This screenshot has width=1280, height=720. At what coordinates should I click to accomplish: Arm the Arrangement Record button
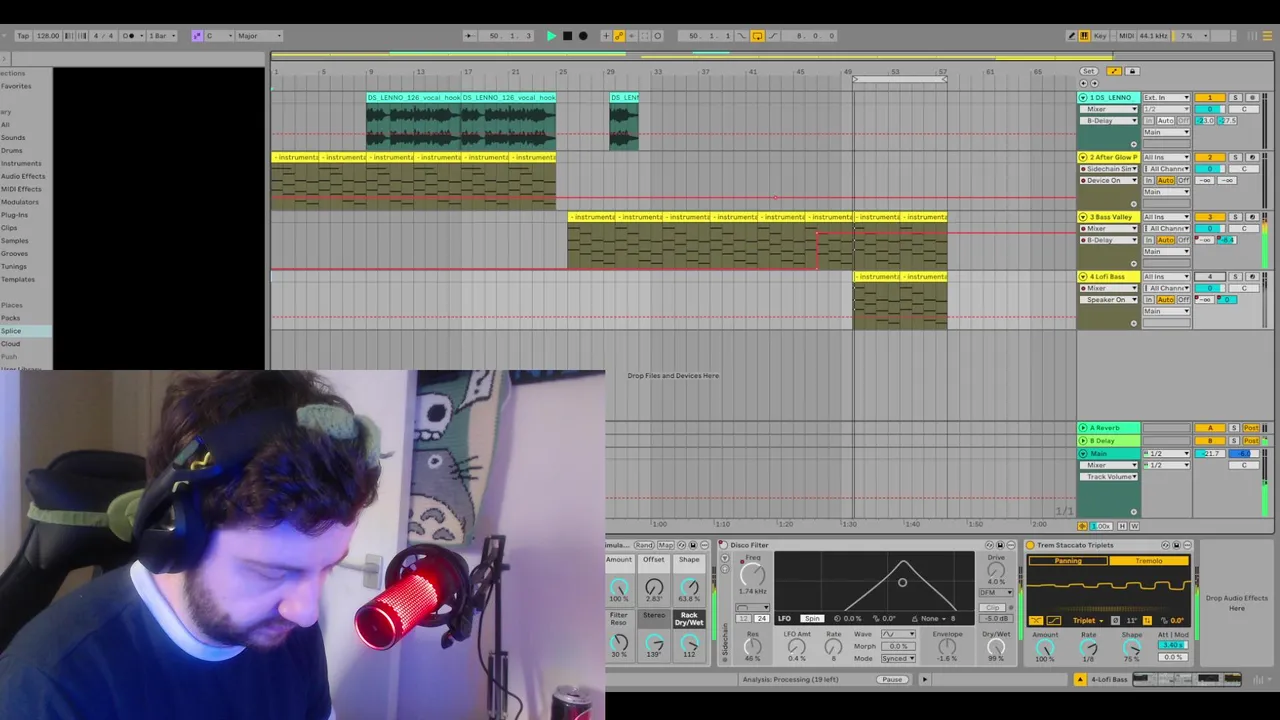583,36
